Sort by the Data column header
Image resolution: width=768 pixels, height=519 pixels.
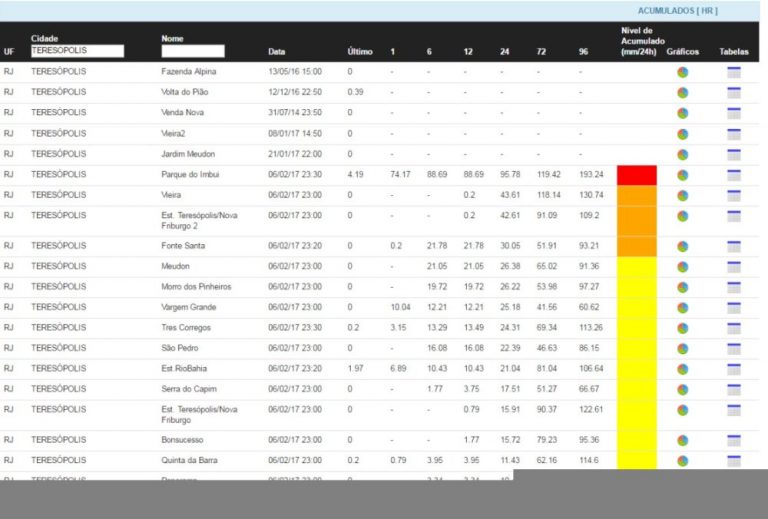277,51
